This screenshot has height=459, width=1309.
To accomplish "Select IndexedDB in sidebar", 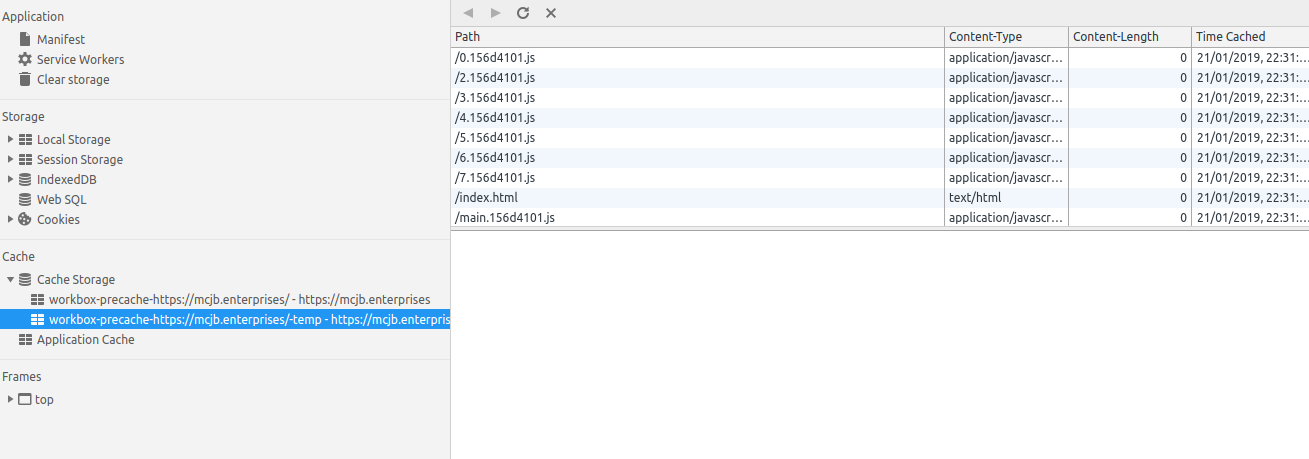I will click(x=67, y=179).
